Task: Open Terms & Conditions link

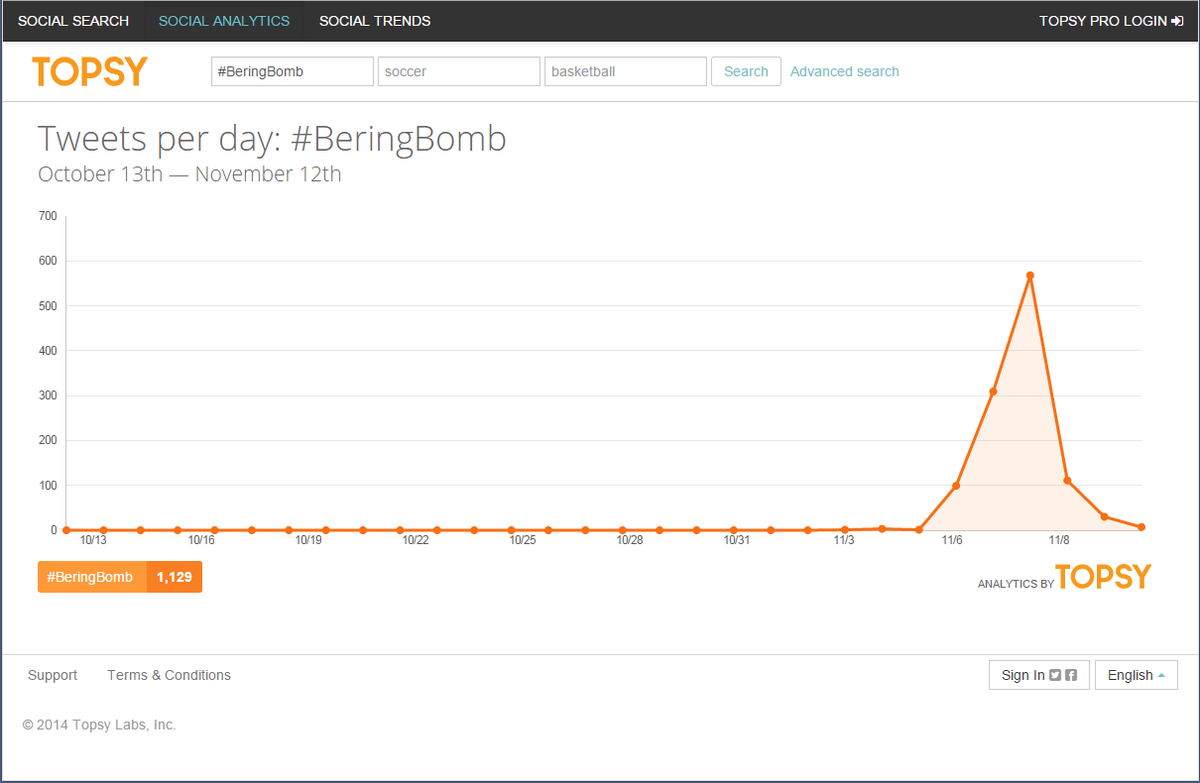Action: pos(169,675)
